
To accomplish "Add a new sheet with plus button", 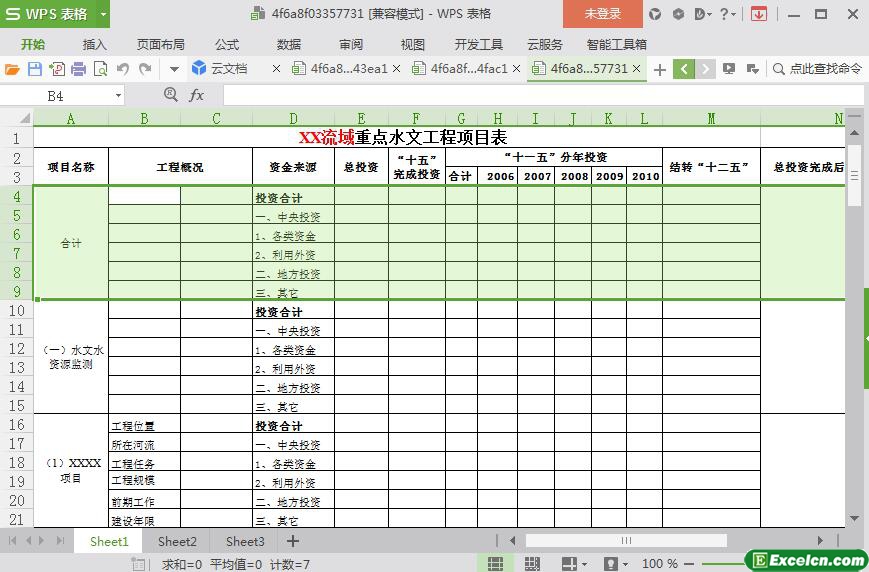I will click(x=293, y=541).
